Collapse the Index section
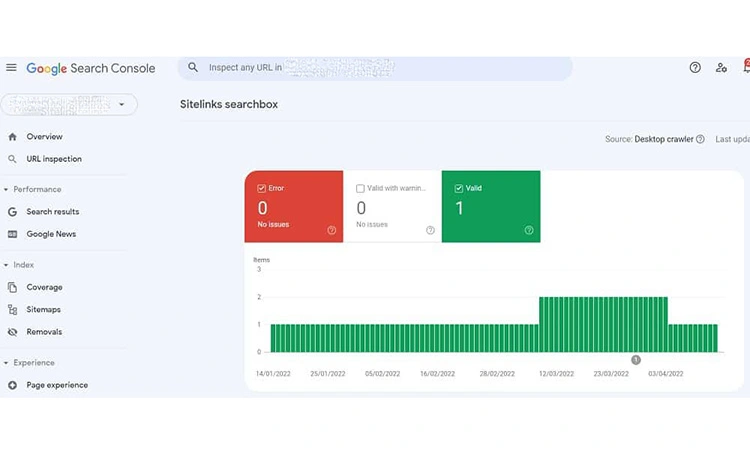The image size is (750, 450). pyautogui.click(x=6, y=265)
